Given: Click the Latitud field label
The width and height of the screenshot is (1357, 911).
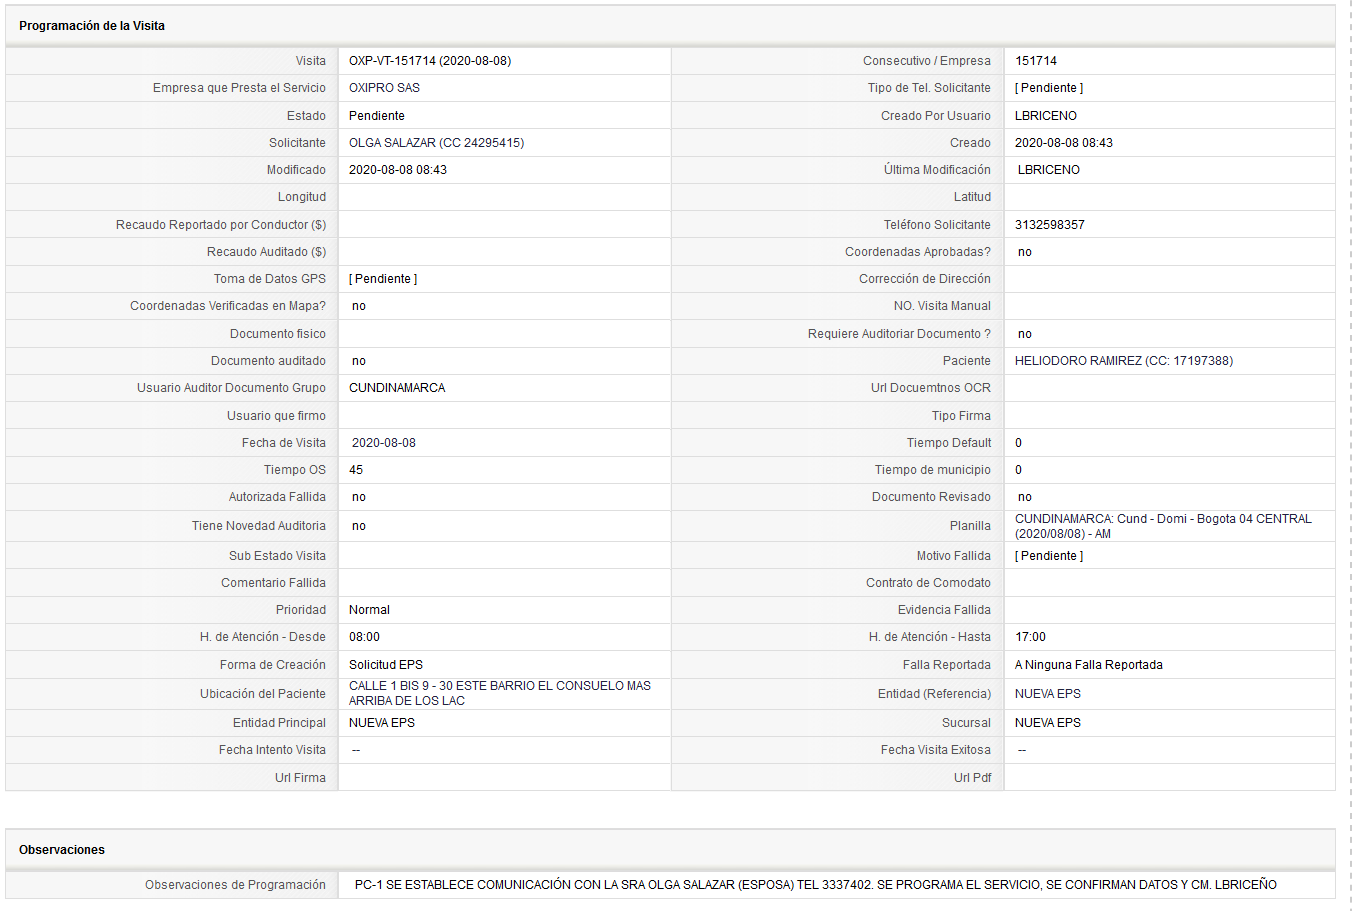Looking at the screenshot, I should coord(972,197).
